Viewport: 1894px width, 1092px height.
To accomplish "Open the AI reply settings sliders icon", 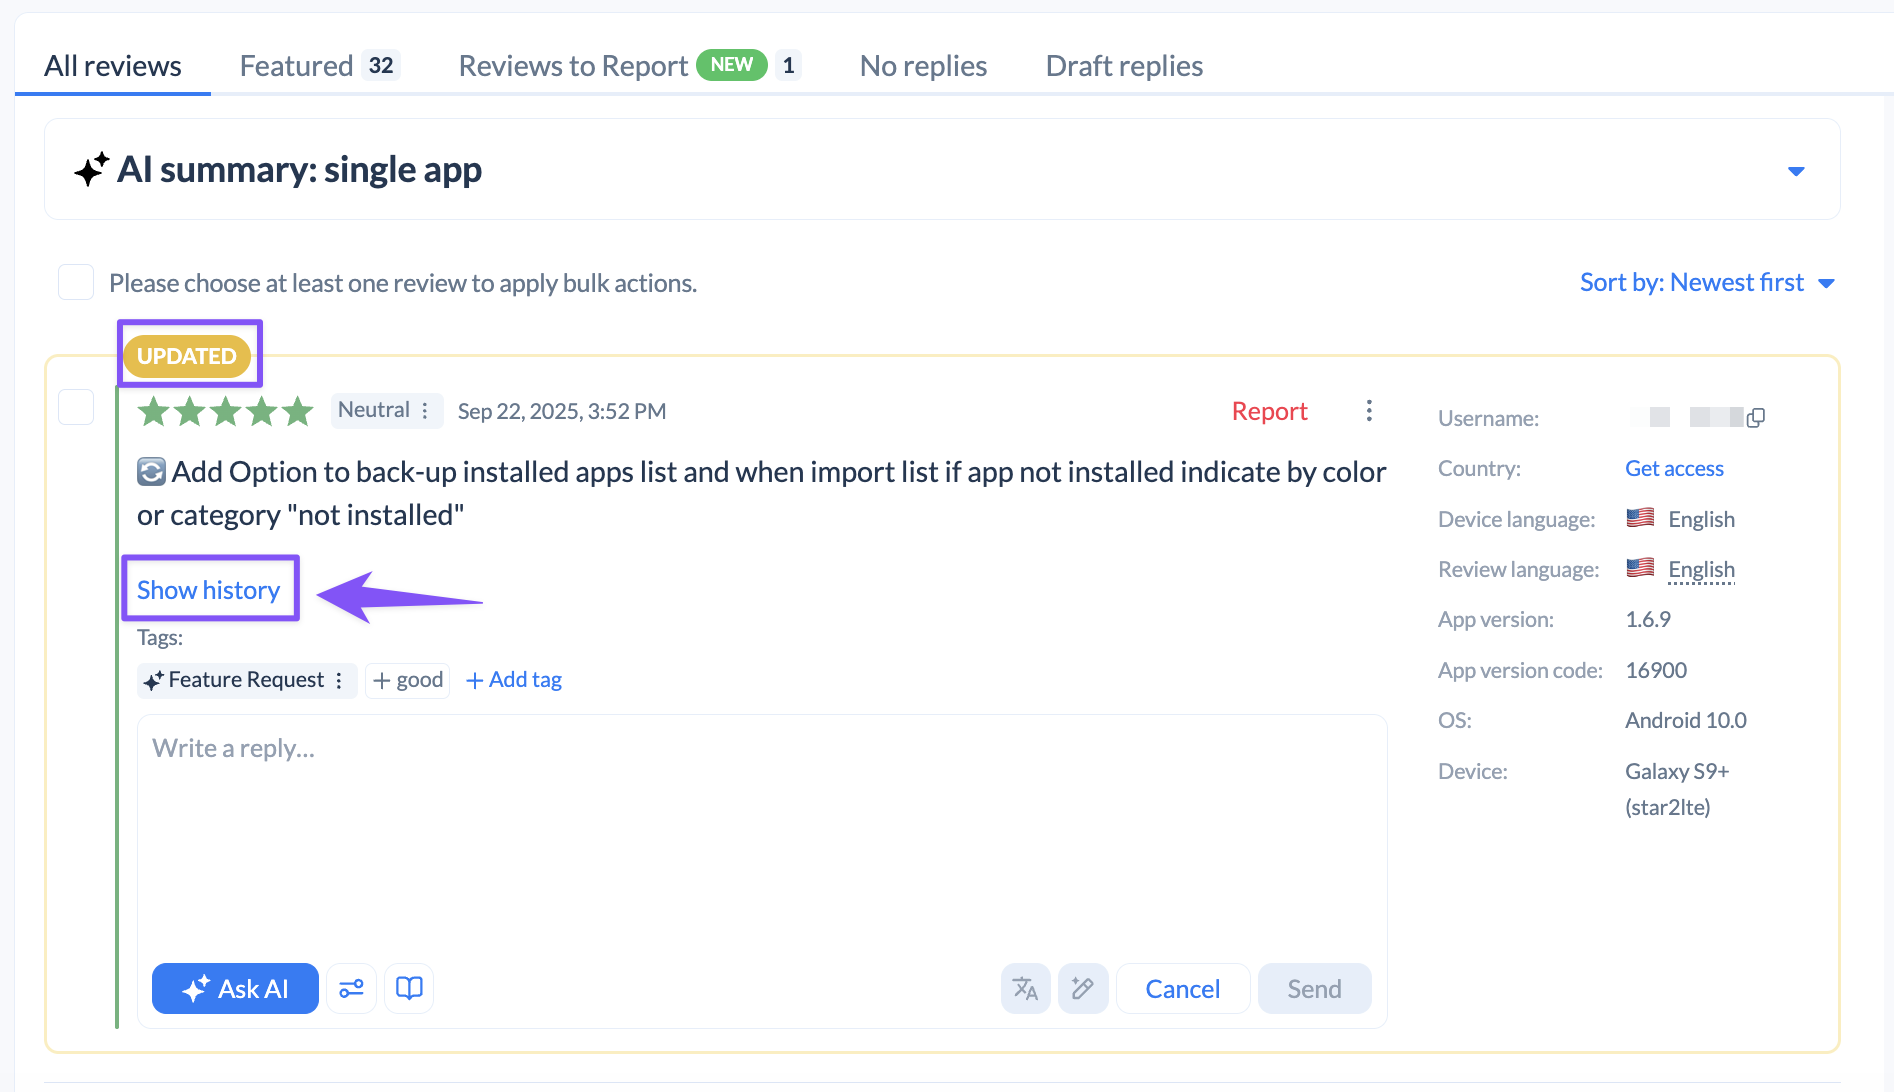I will (351, 989).
